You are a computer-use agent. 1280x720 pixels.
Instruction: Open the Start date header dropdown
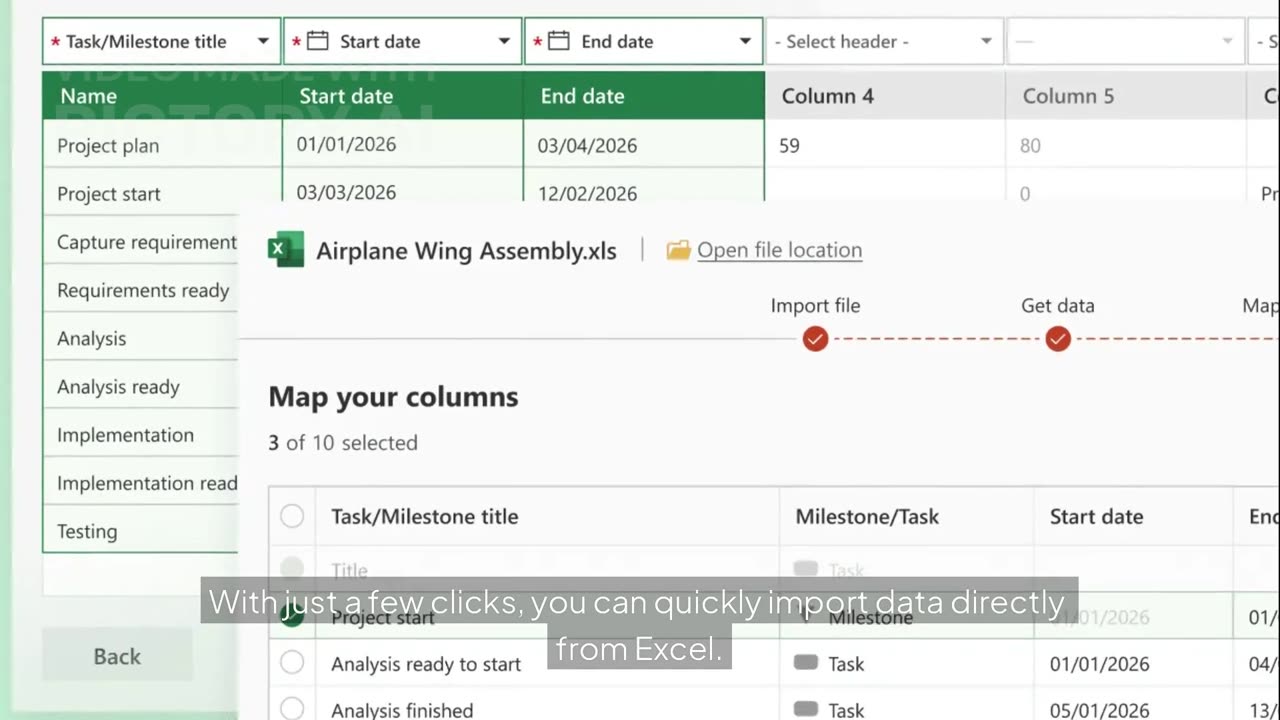[x=403, y=41]
